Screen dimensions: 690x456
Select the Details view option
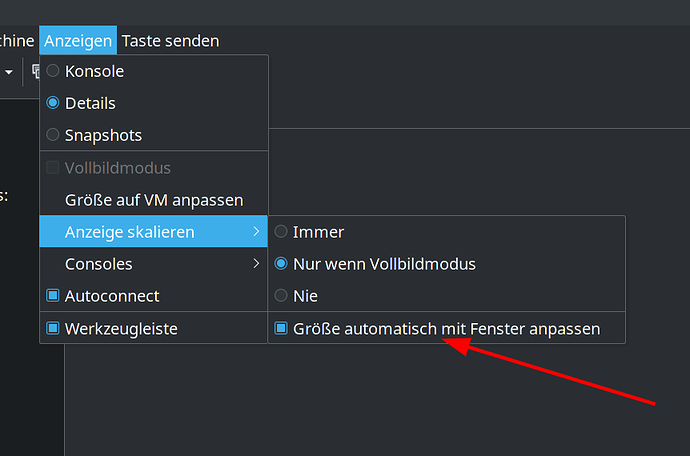pyautogui.click(x=90, y=103)
